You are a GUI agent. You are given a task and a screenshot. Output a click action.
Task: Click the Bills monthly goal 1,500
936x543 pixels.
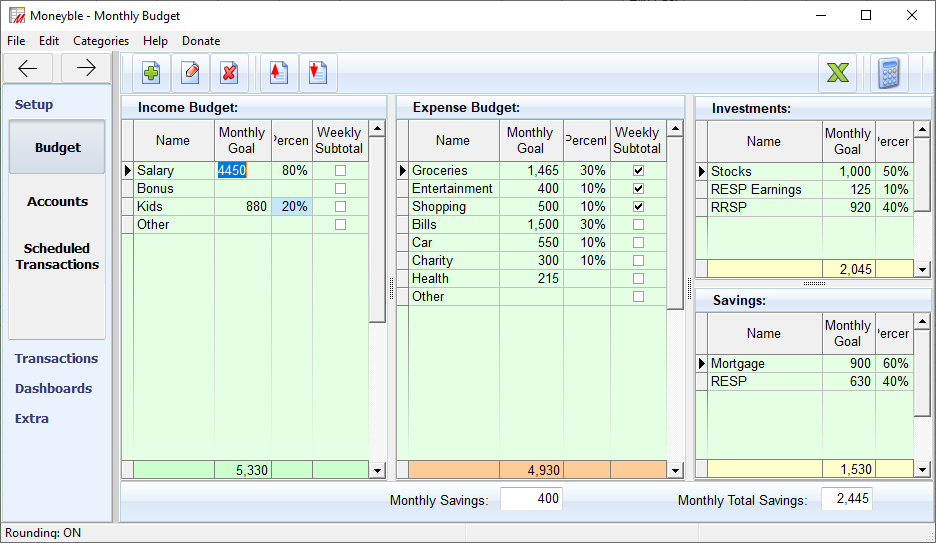[531, 225]
